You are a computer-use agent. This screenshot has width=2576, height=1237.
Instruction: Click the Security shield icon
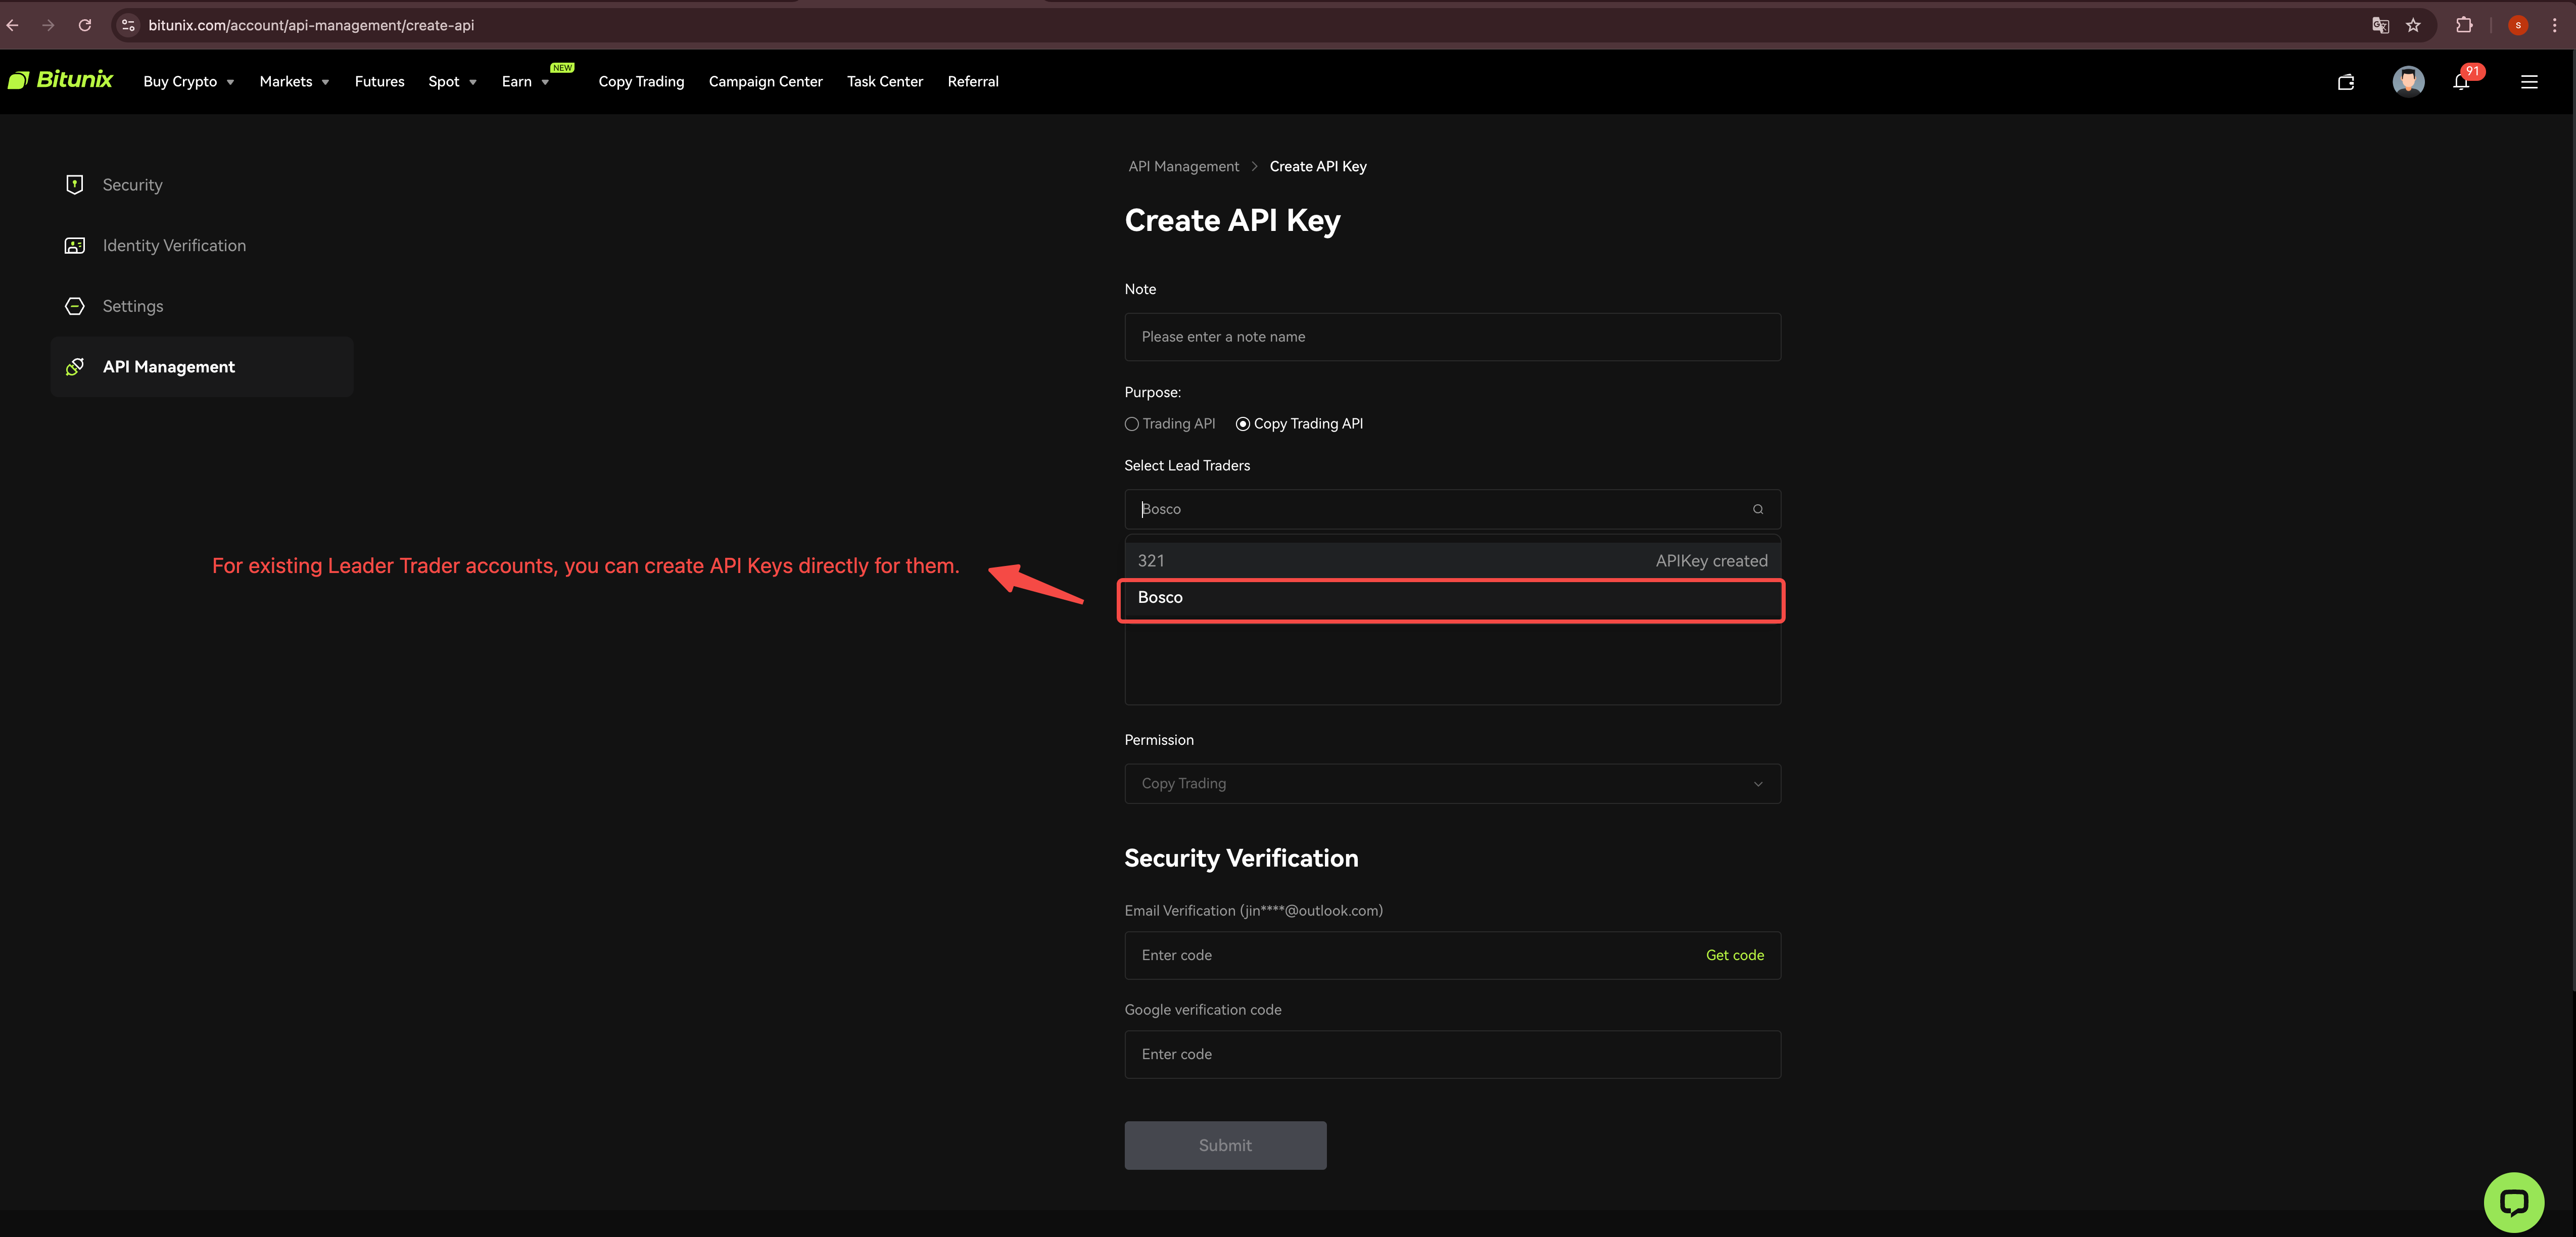pyautogui.click(x=75, y=184)
